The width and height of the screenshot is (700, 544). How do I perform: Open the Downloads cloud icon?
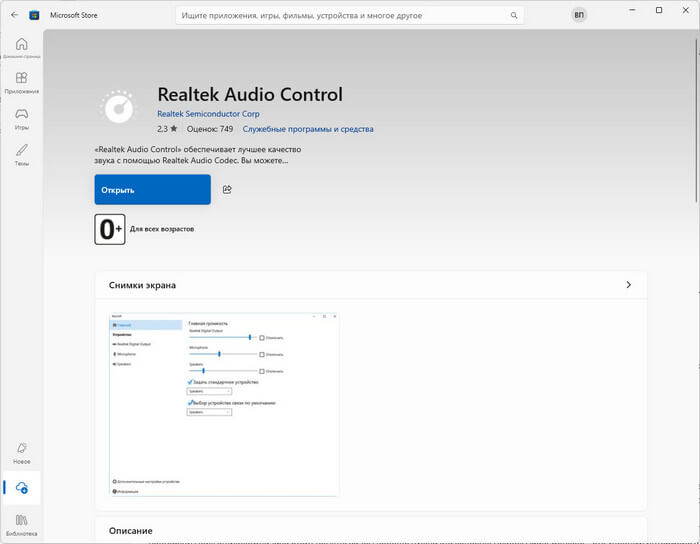[22, 488]
